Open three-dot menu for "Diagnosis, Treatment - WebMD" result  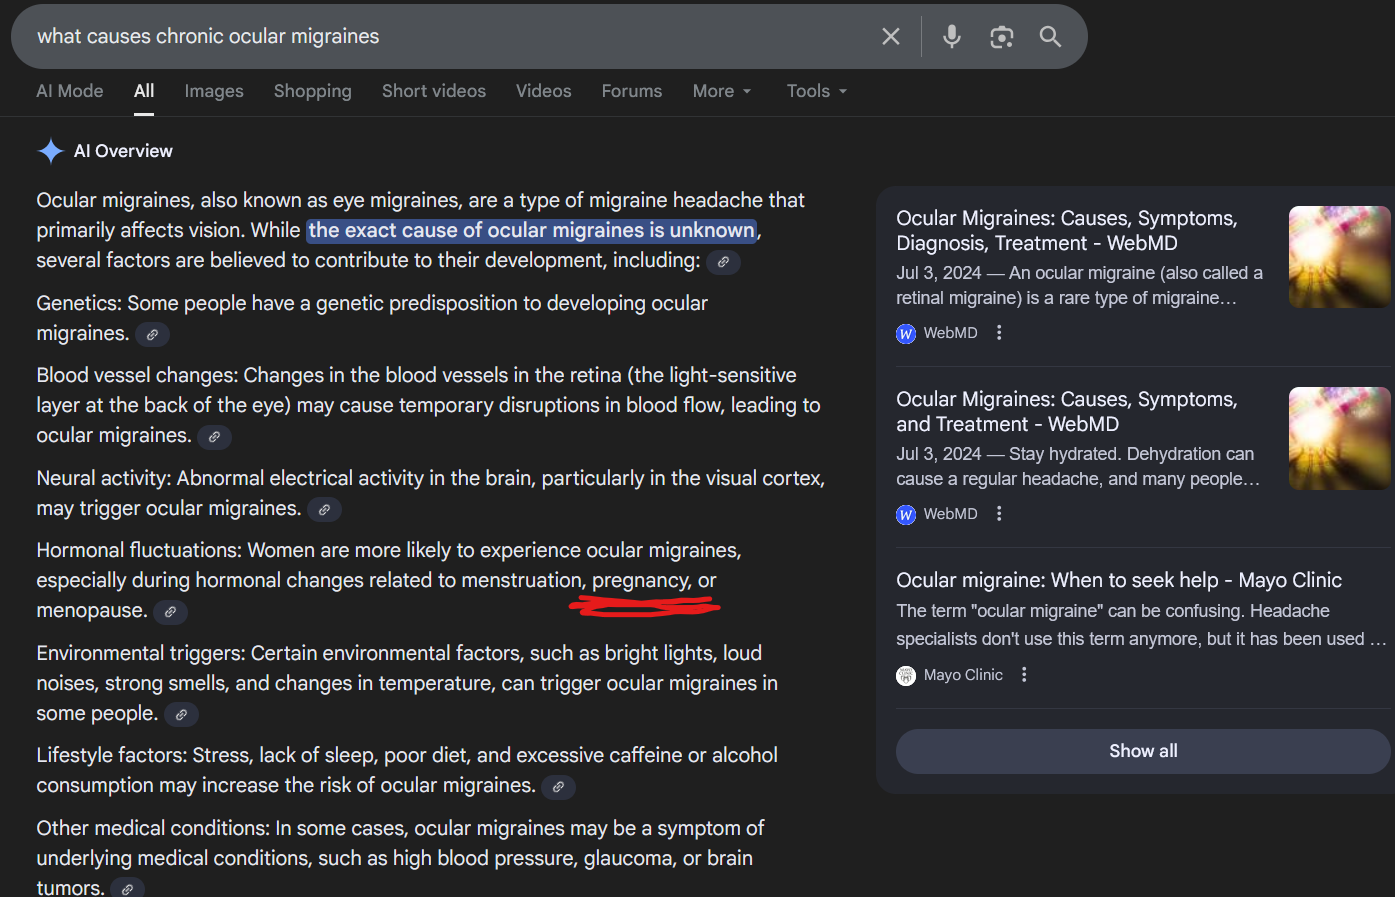(x=999, y=333)
